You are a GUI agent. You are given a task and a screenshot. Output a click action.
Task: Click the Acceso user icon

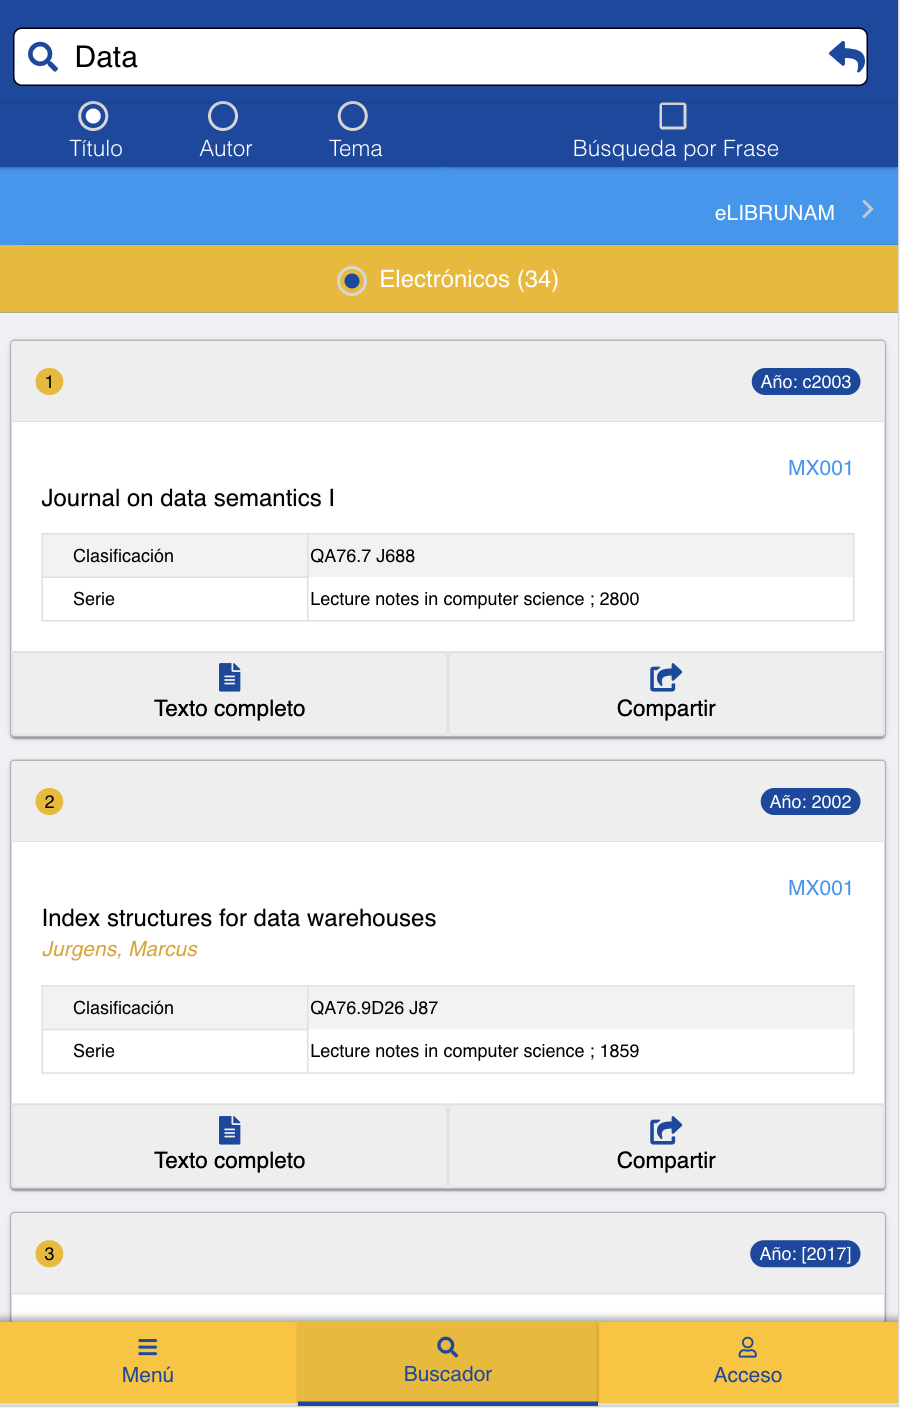click(748, 1347)
